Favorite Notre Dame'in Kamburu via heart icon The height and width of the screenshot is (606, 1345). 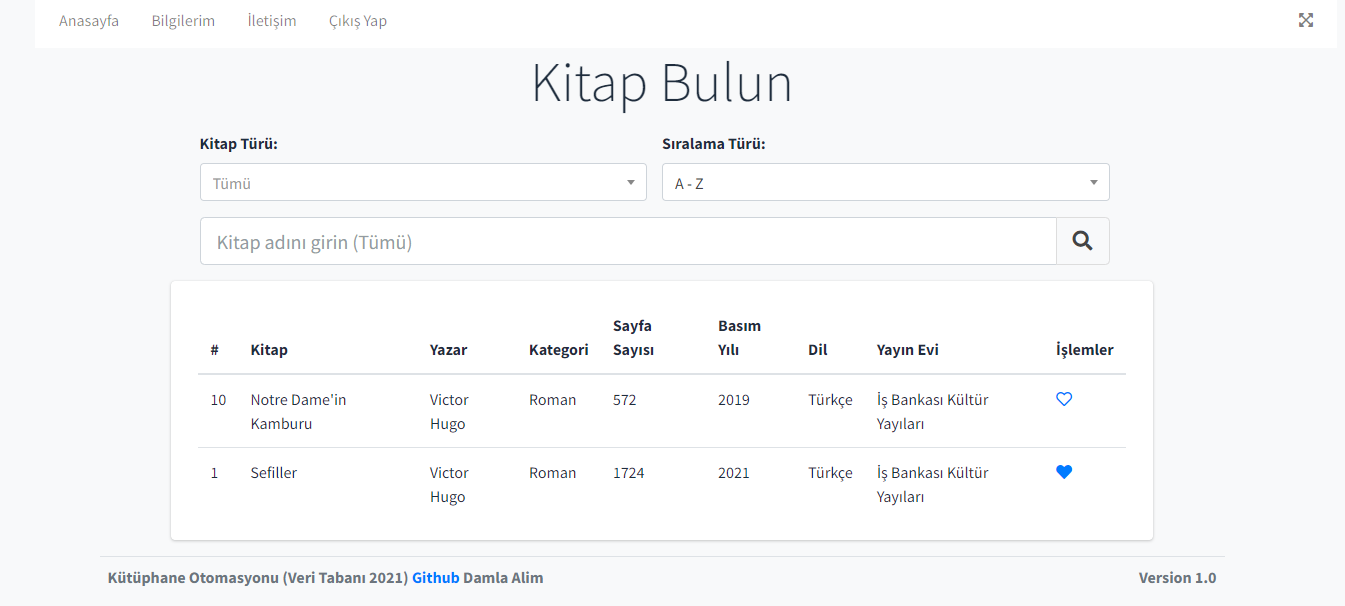1064,399
